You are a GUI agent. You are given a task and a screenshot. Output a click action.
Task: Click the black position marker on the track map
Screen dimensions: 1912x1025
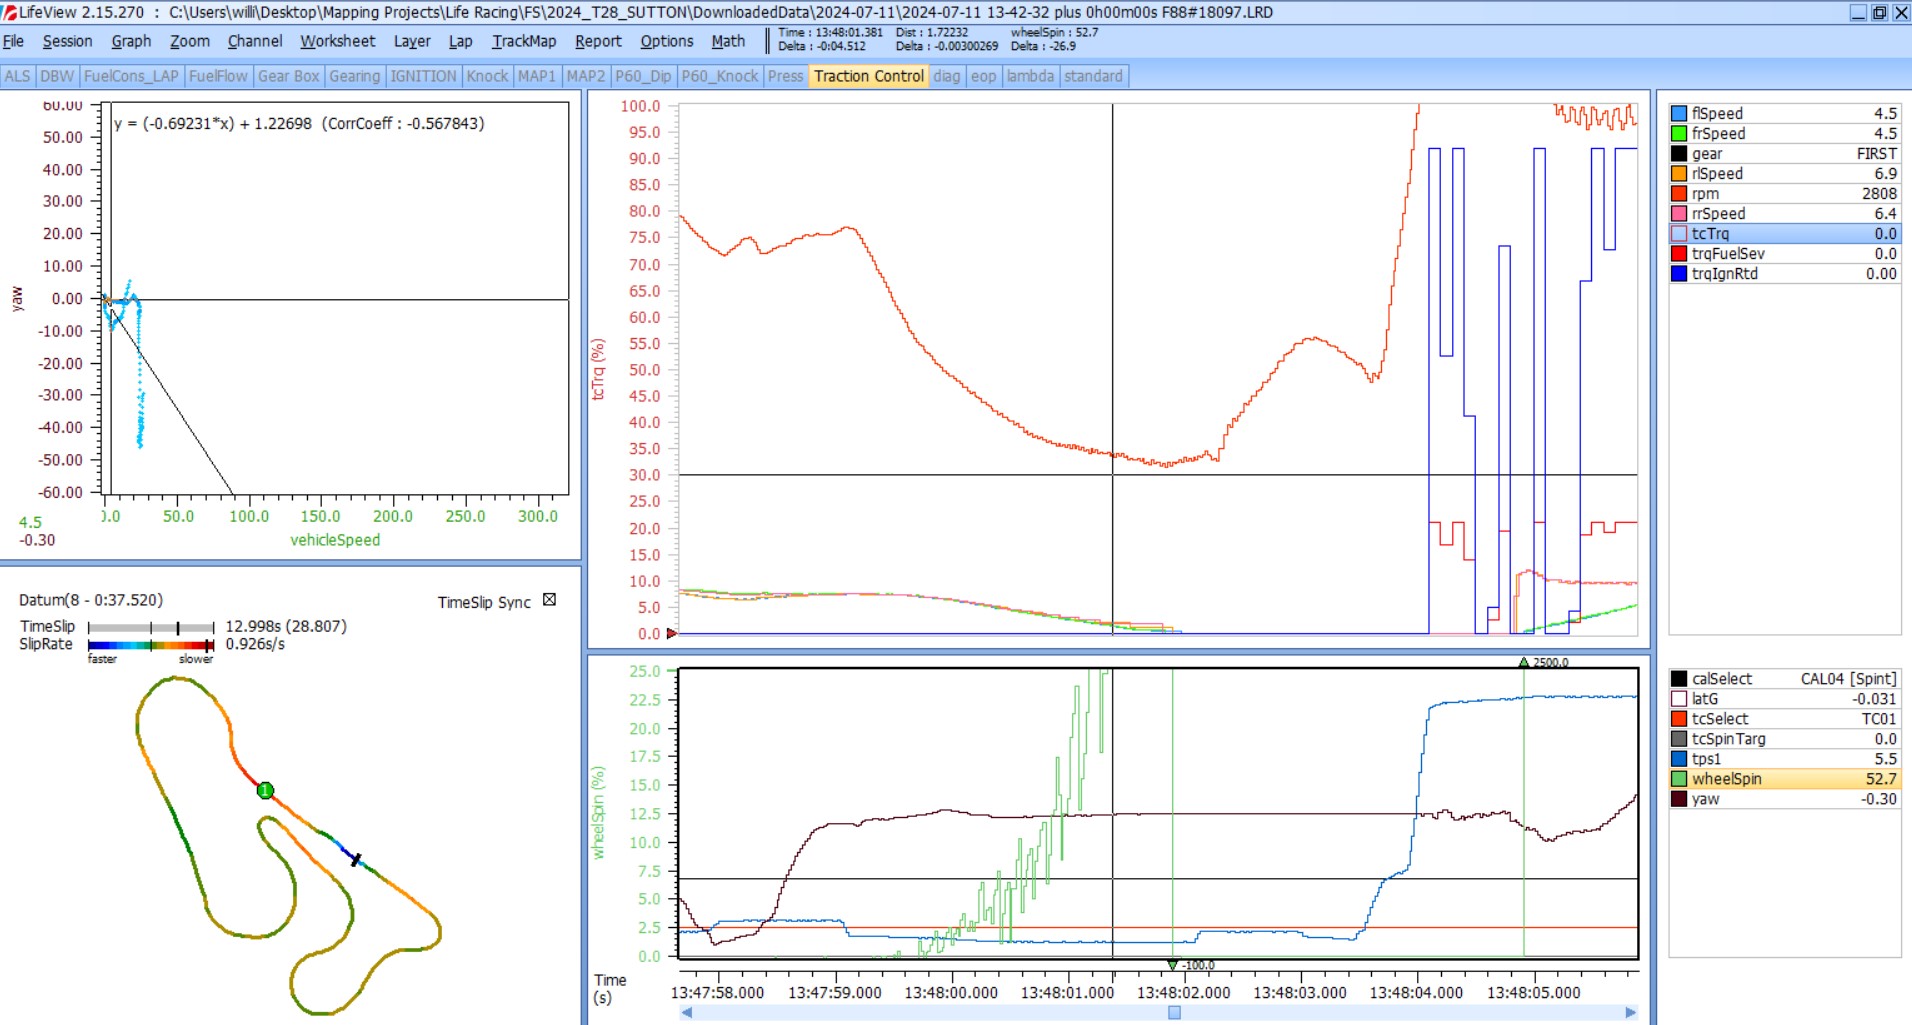pyautogui.click(x=355, y=859)
